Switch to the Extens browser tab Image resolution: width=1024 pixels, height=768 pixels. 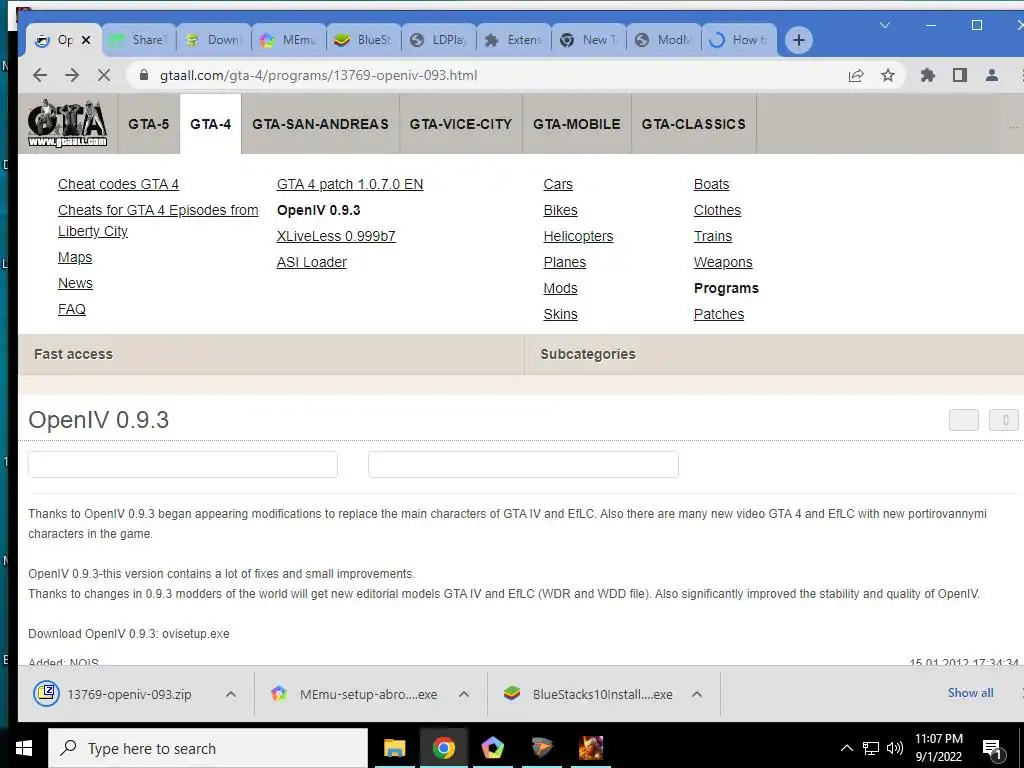point(515,40)
